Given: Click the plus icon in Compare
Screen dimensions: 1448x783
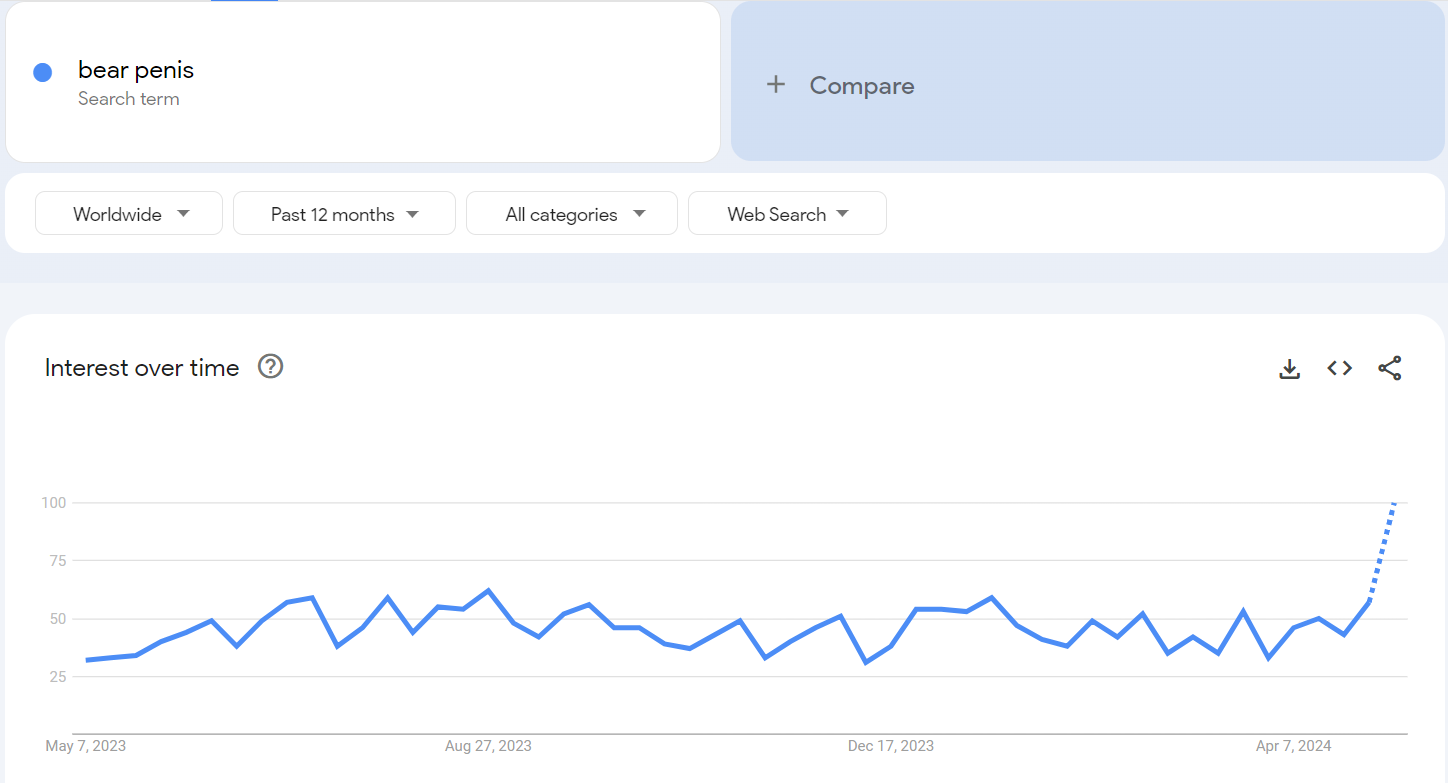Looking at the screenshot, I should [x=776, y=85].
